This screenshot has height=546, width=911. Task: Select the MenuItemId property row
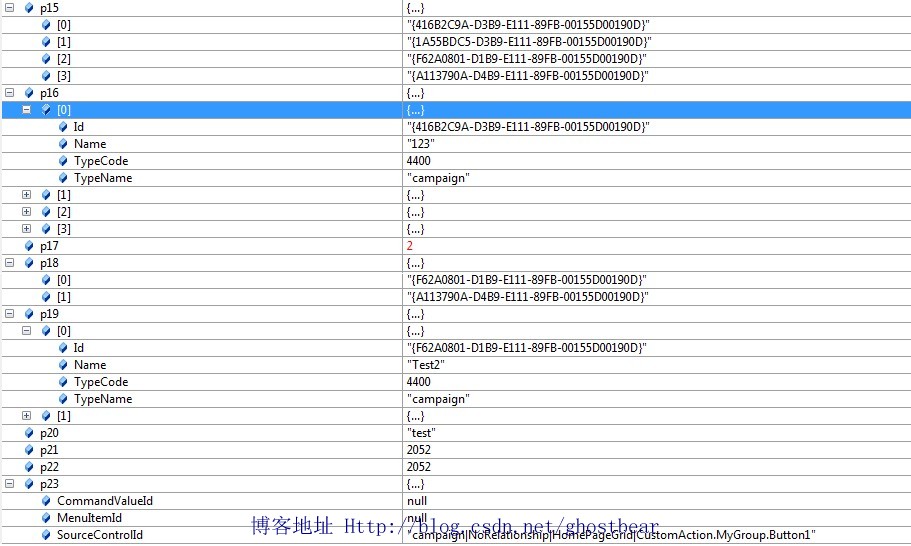click(x=89, y=518)
